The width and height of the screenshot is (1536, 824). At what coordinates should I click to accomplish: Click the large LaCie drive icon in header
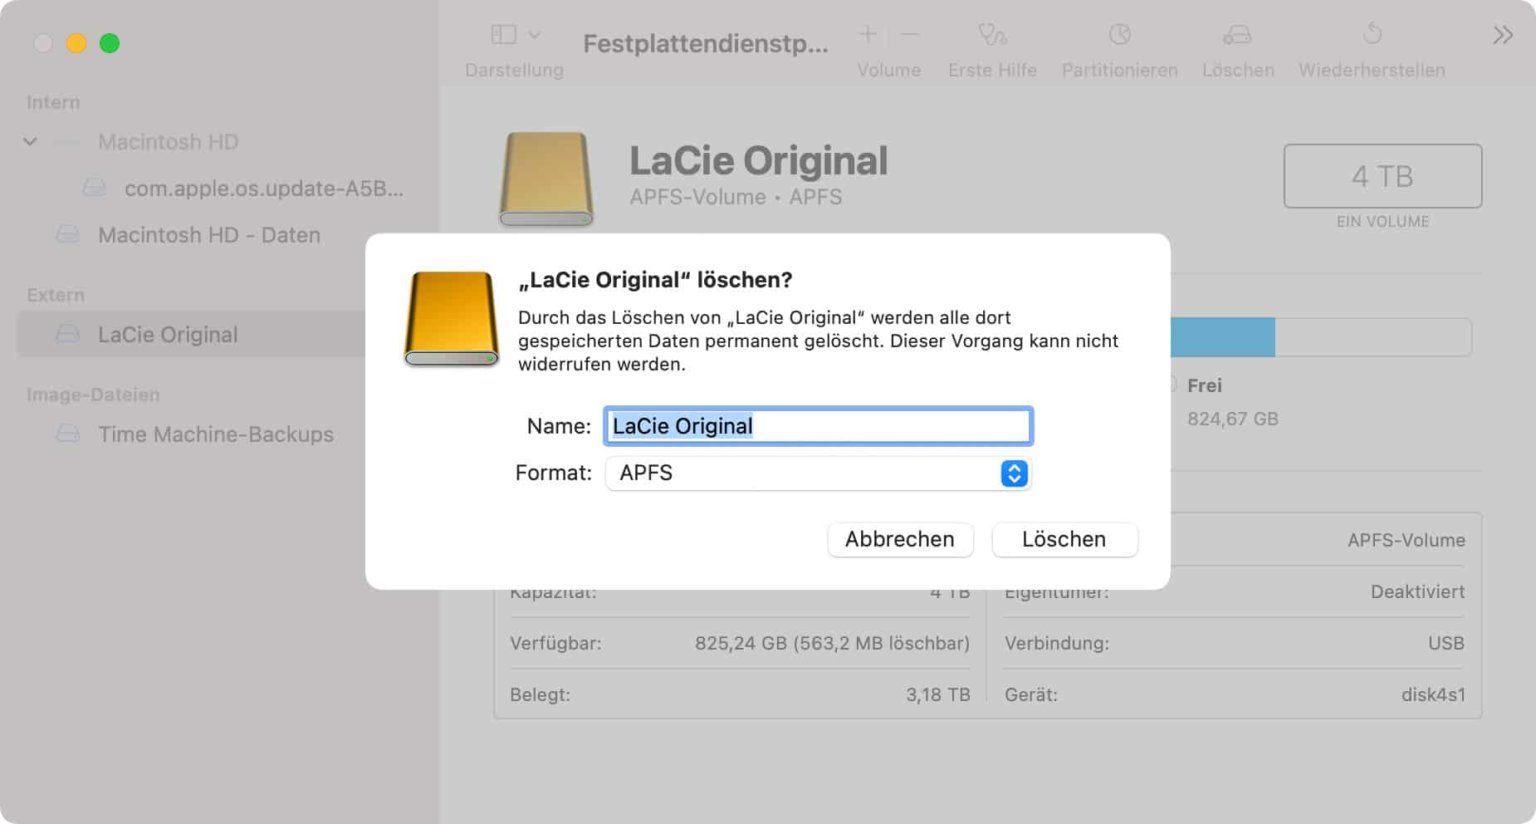click(546, 180)
